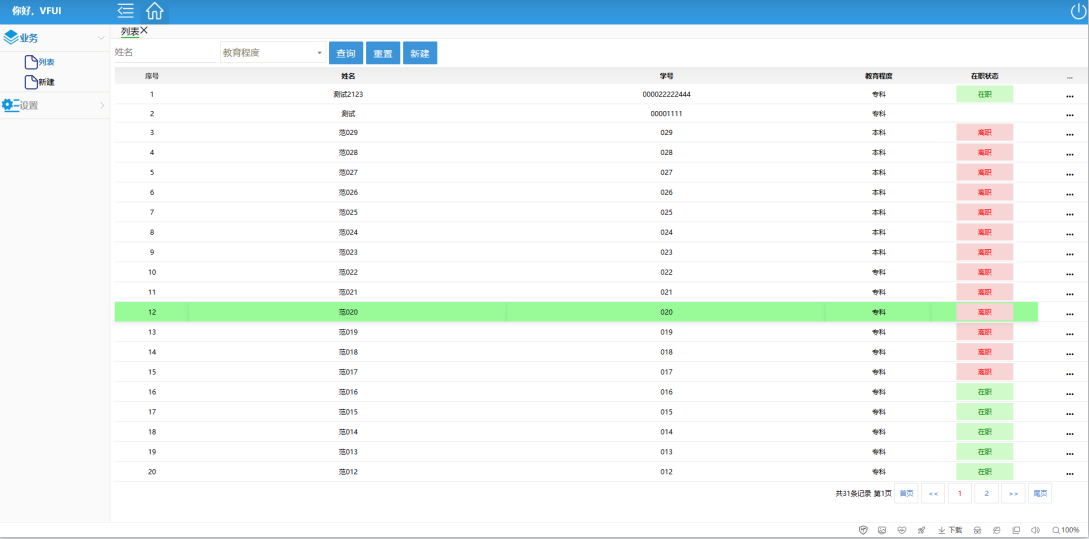Image resolution: width=1089 pixels, height=539 pixels.
Task: Click the speaker volume icon
Action: click(x=1035, y=530)
